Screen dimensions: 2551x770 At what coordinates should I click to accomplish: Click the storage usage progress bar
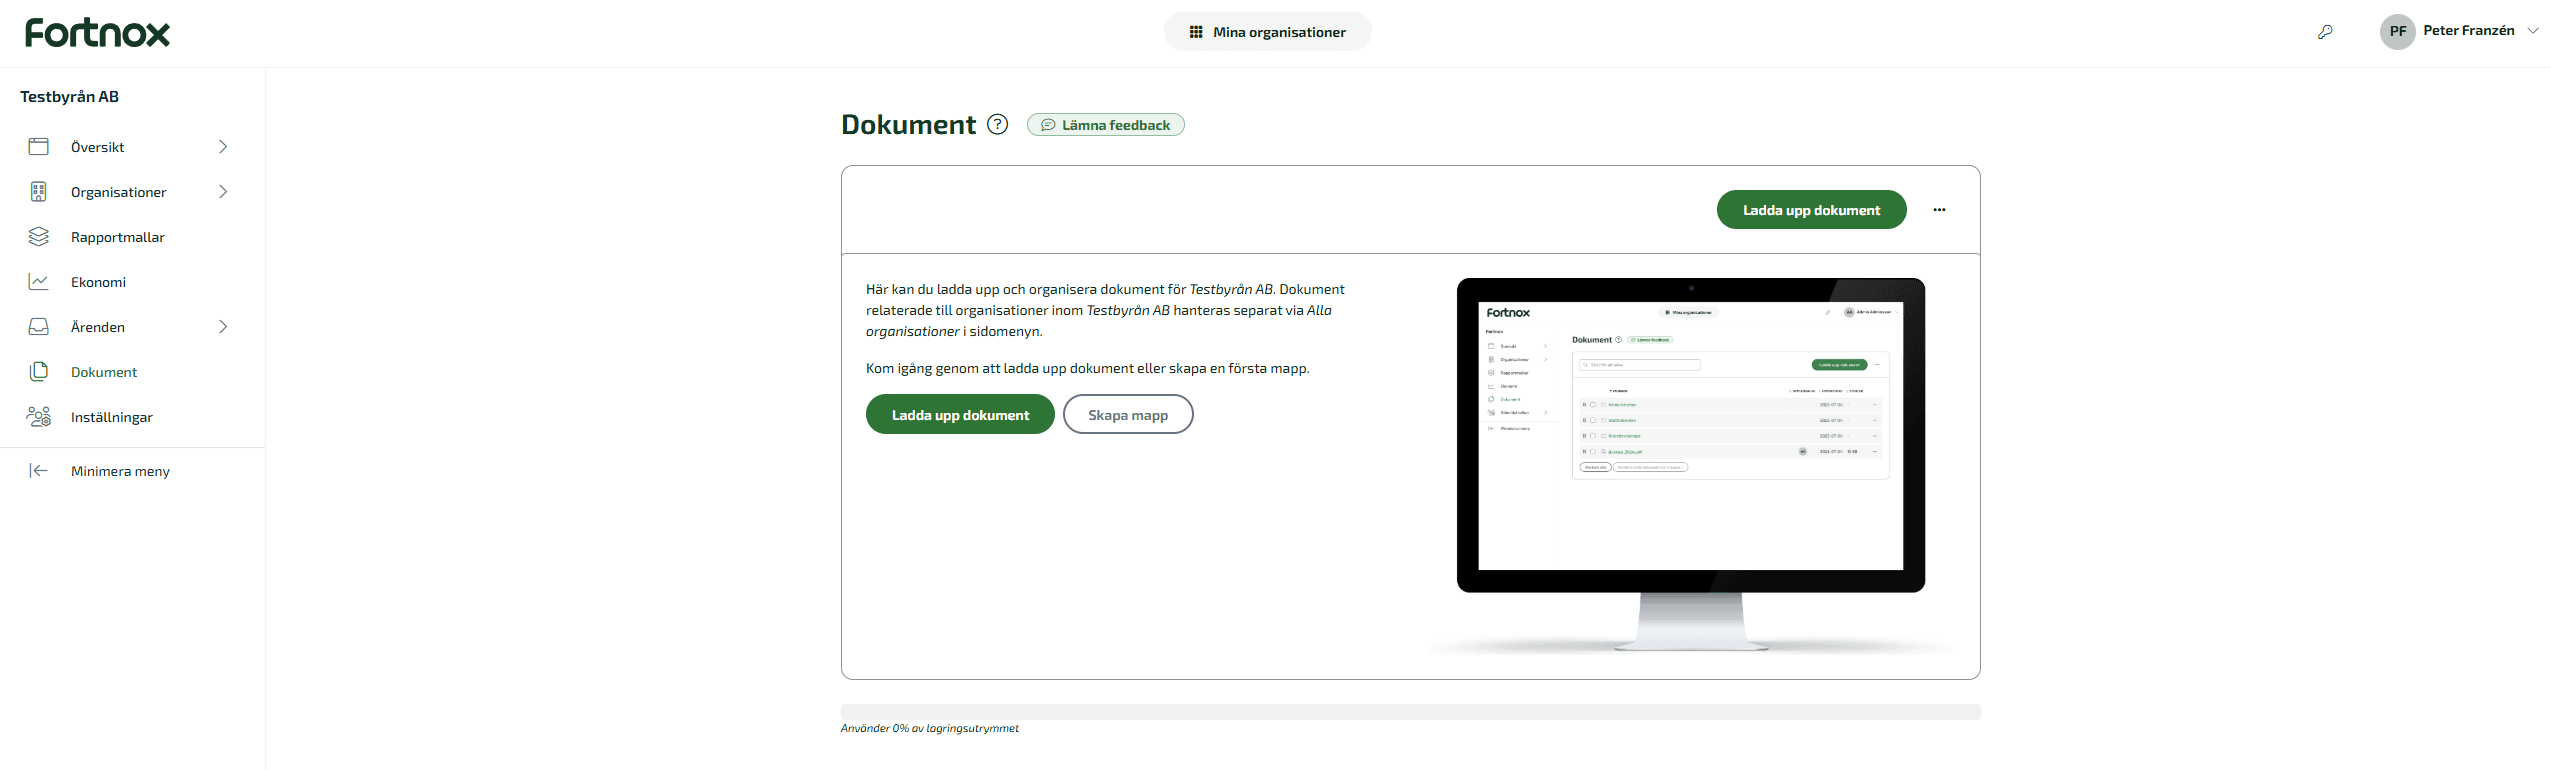click(x=1410, y=712)
